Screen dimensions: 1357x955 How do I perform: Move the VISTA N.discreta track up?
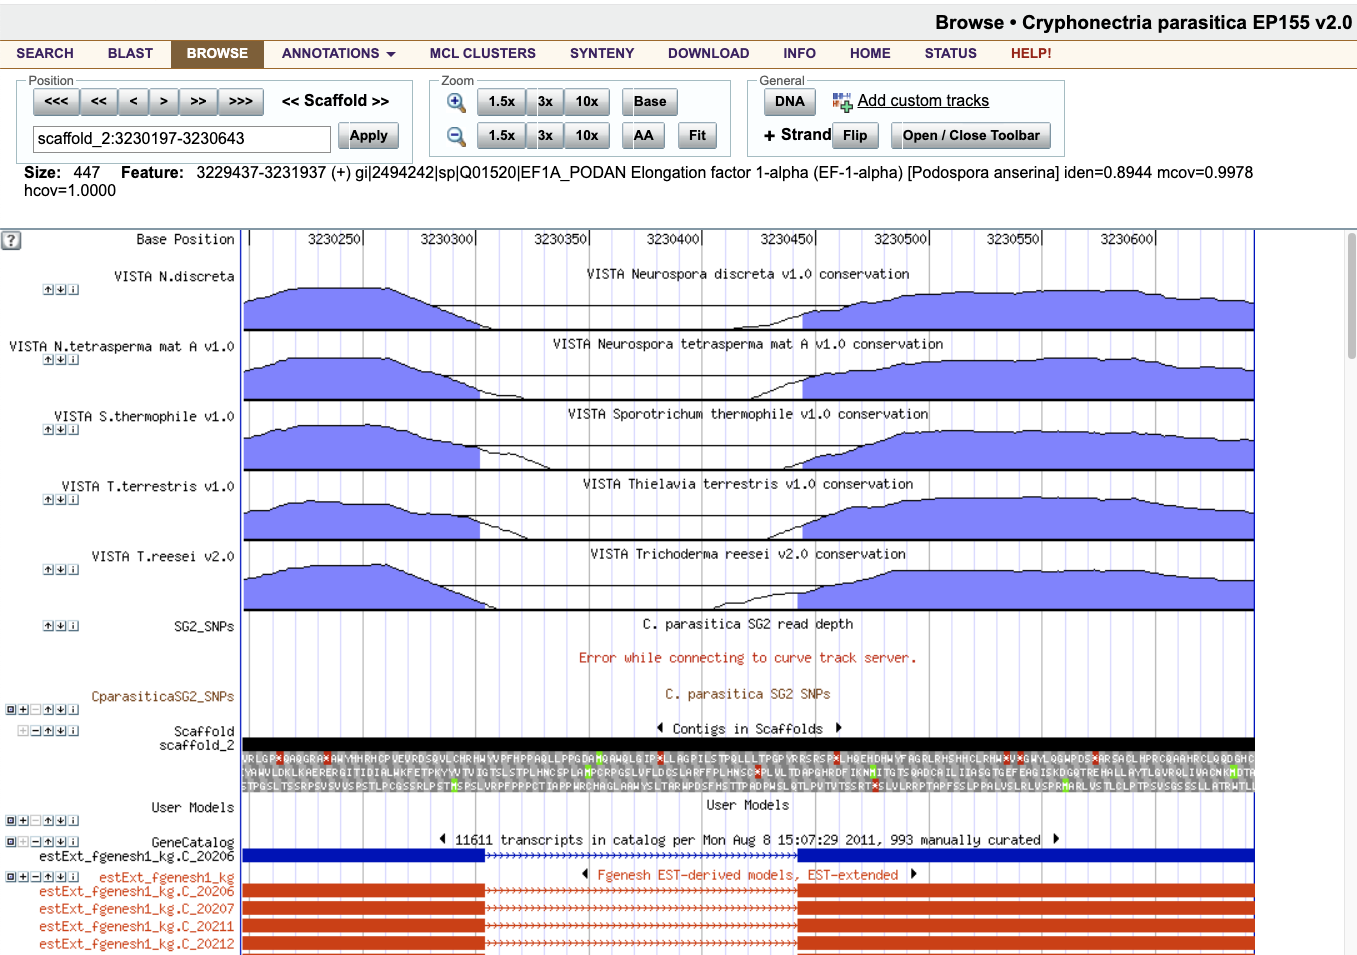pos(48,290)
